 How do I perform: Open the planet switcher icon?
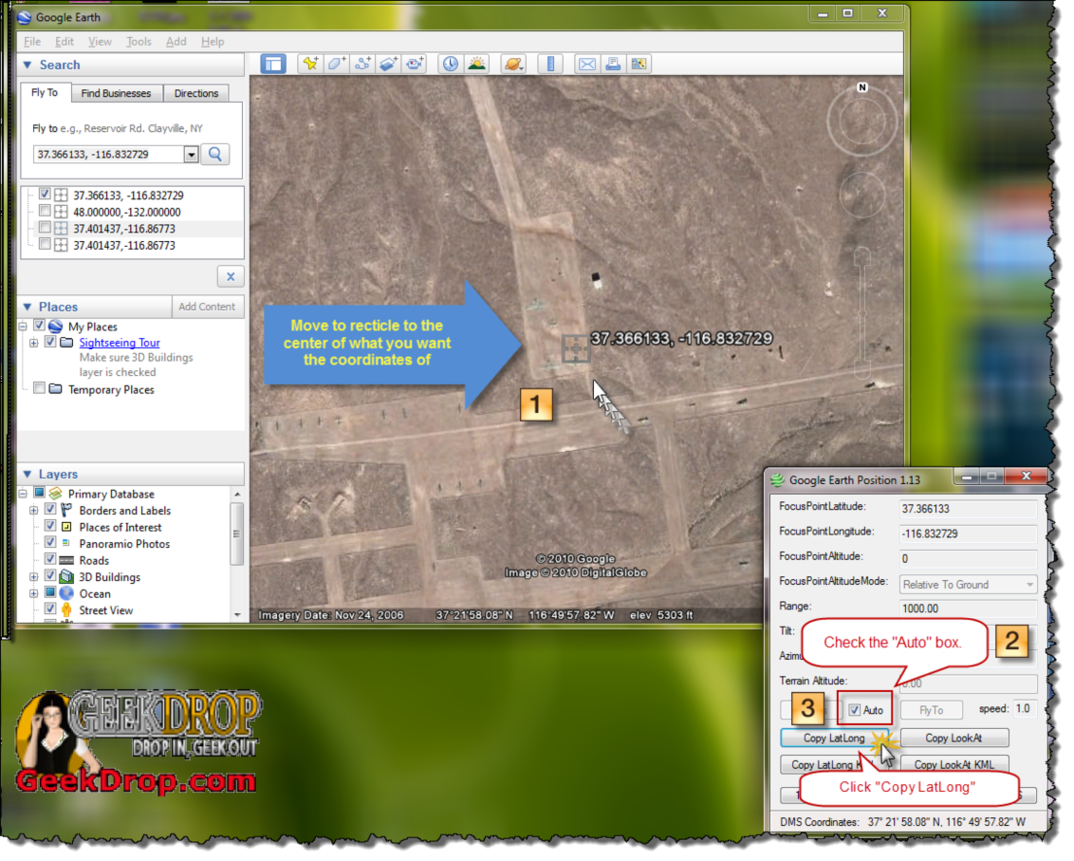pyautogui.click(x=513, y=64)
